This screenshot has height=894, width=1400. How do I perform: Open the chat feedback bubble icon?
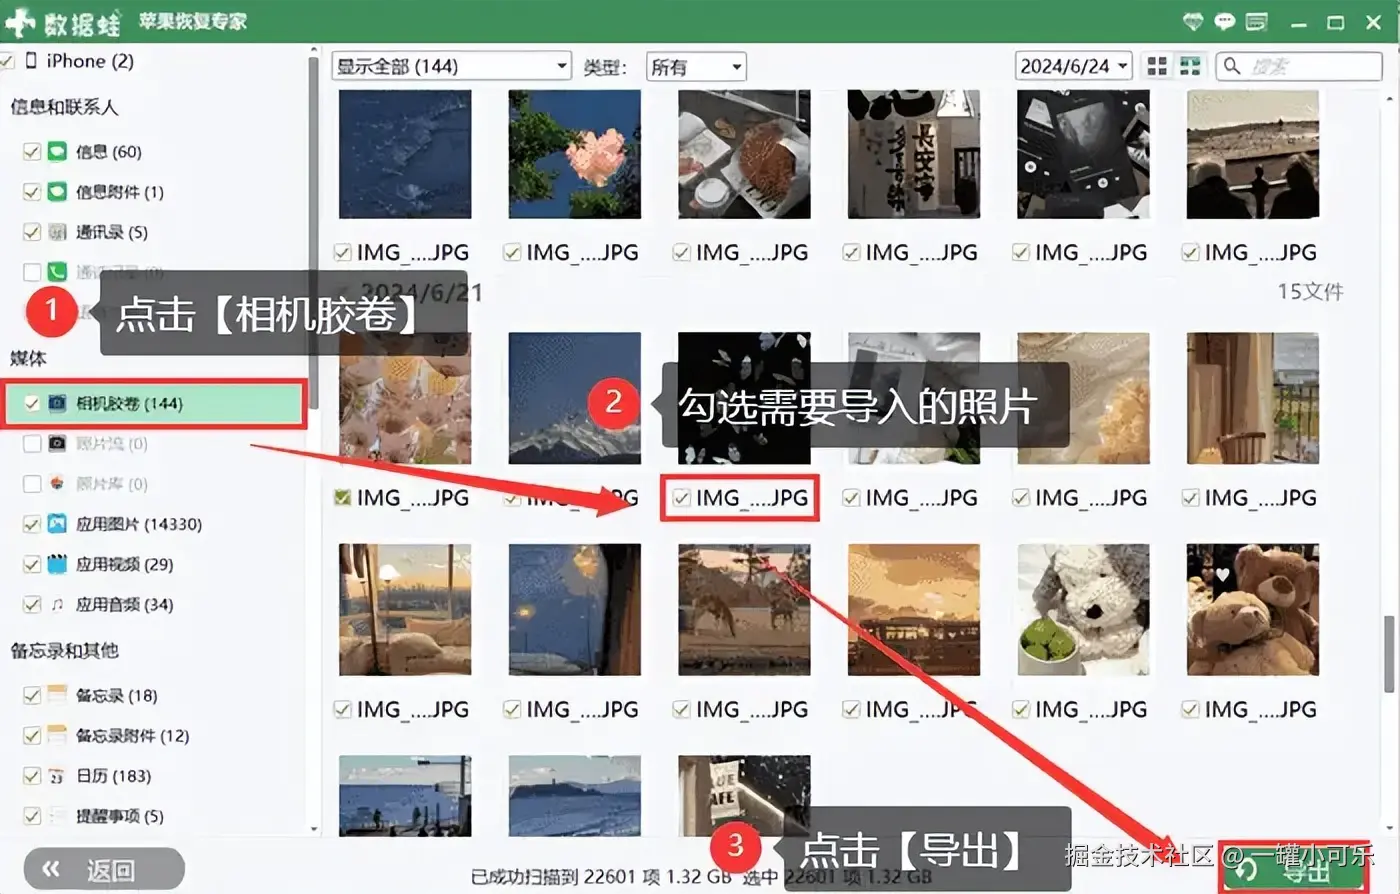click(x=1224, y=21)
